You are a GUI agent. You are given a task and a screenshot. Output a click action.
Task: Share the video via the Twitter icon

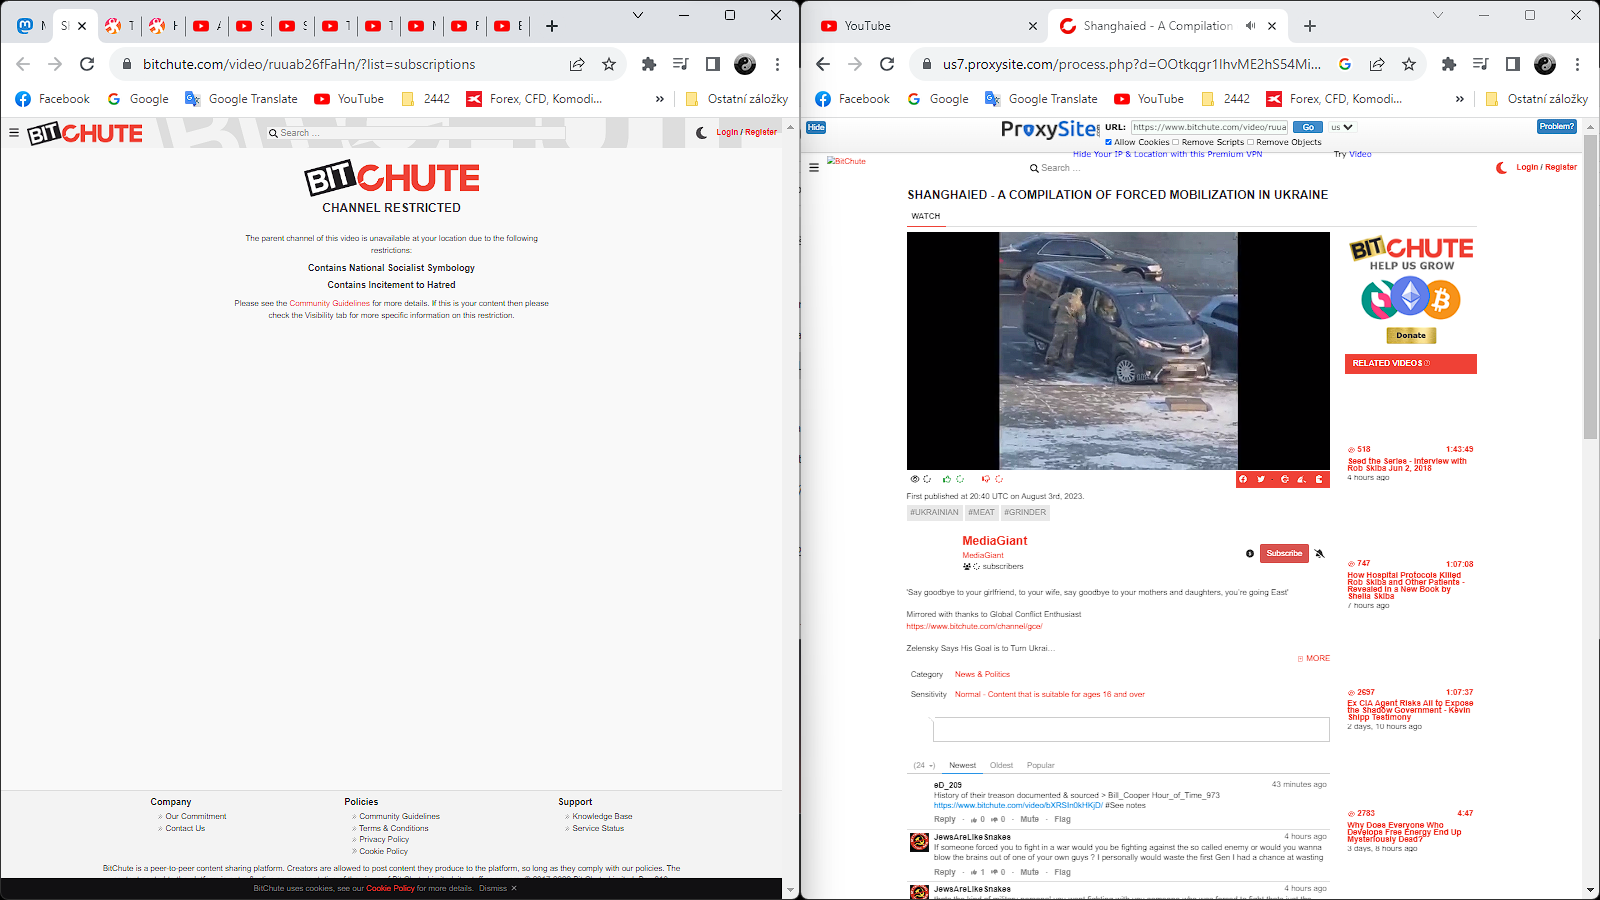pyautogui.click(x=1261, y=479)
